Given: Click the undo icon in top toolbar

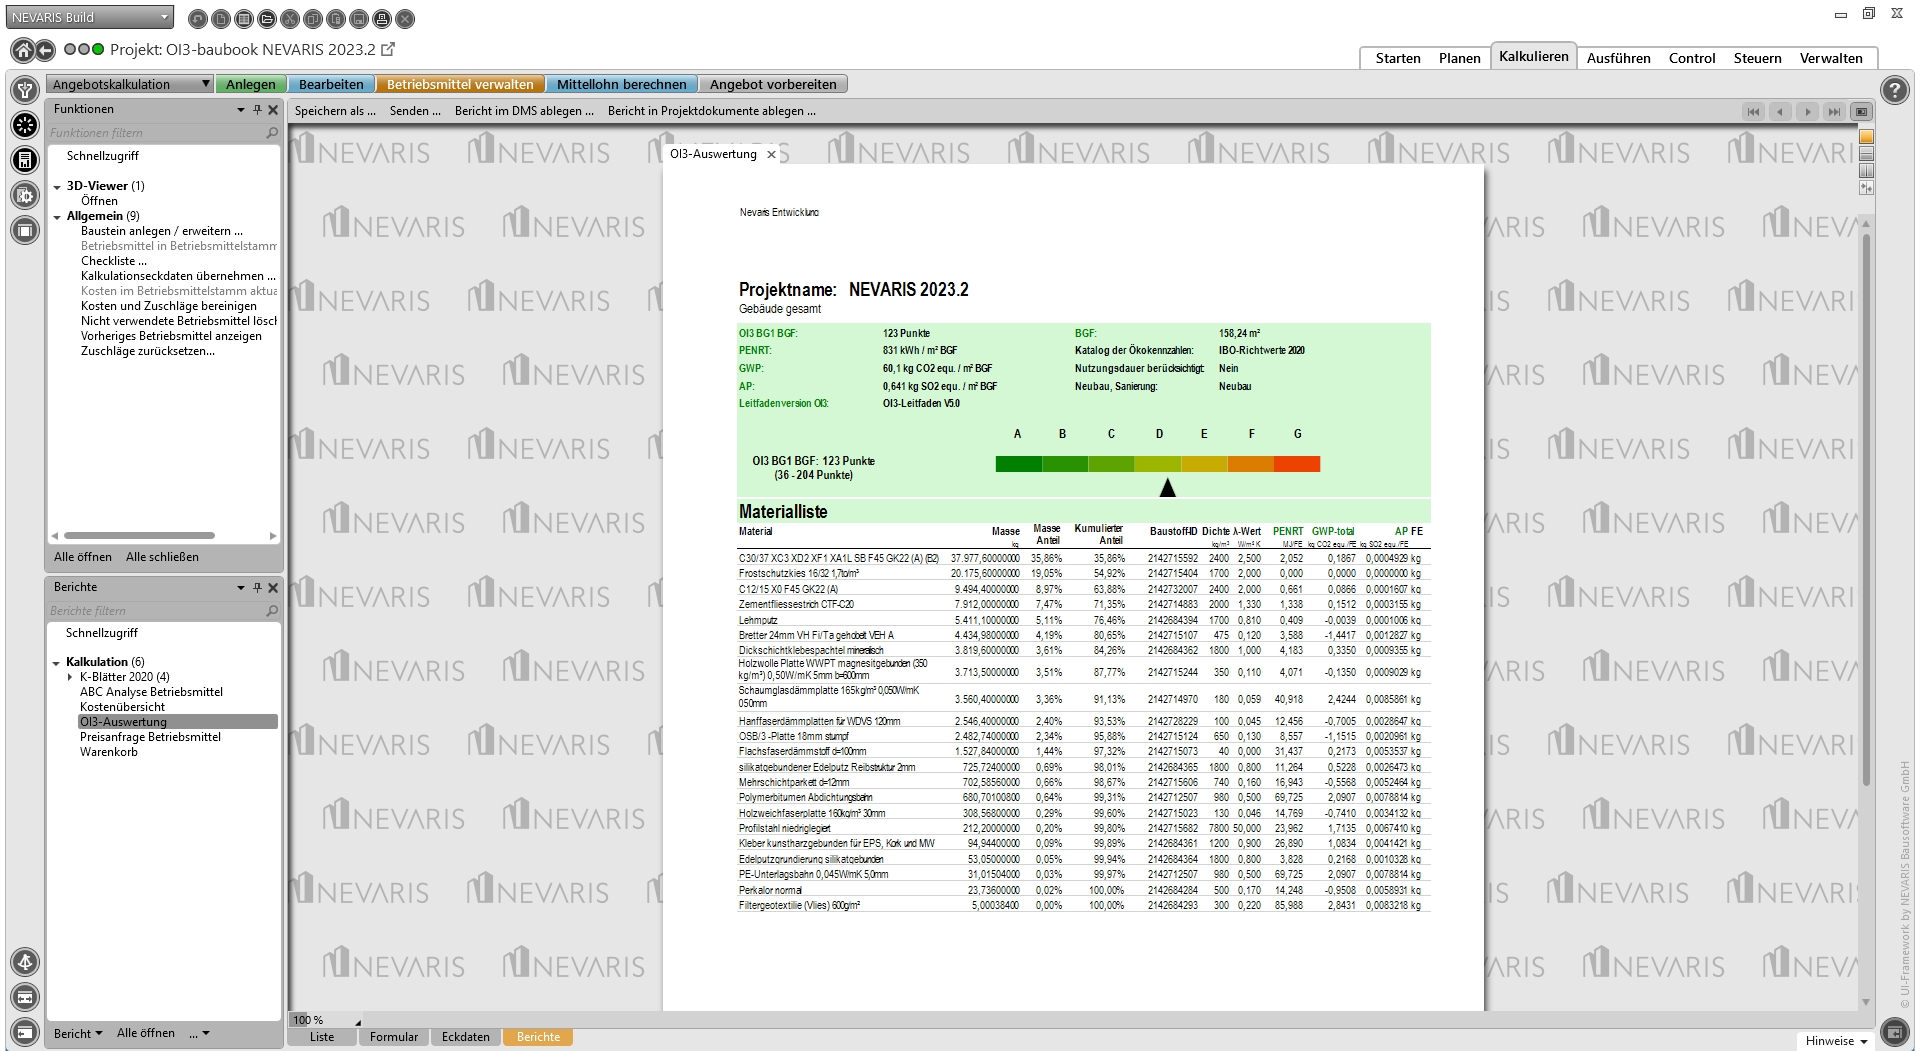Looking at the screenshot, I should (x=197, y=19).
